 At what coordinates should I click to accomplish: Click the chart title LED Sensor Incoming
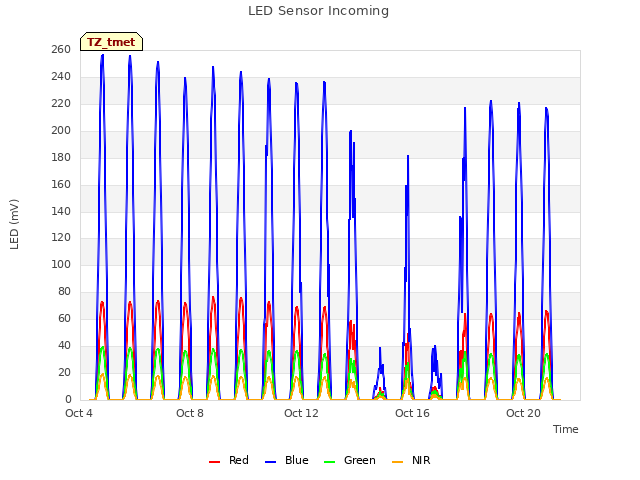[x=318, y=11]
